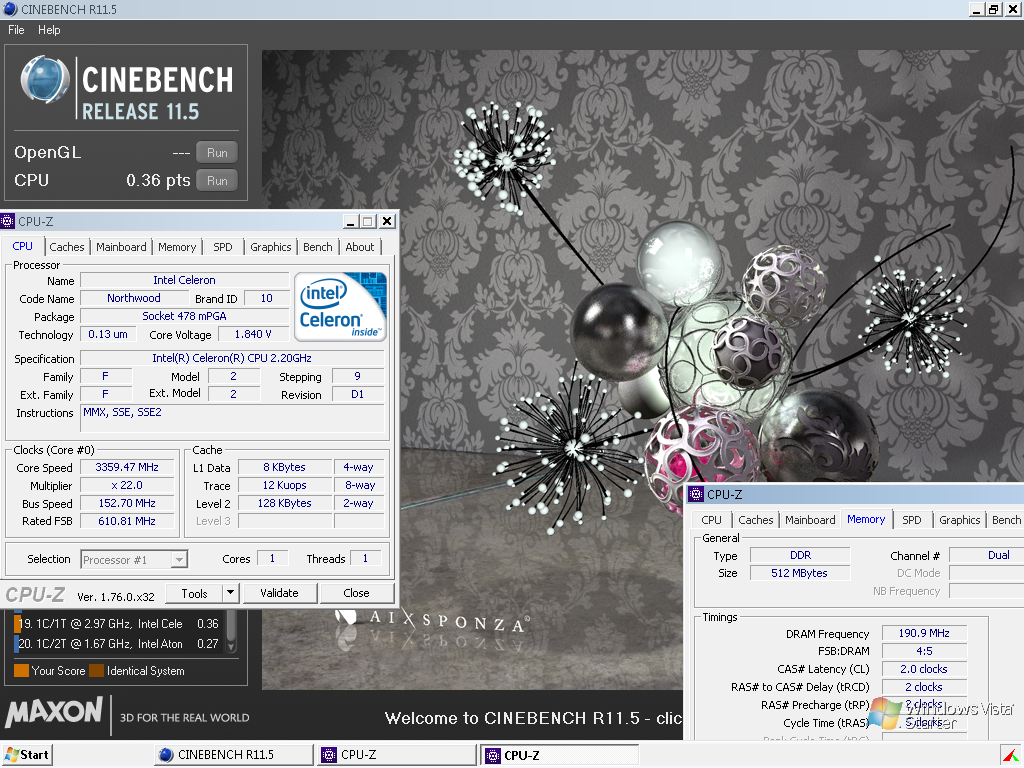Click the Intel Celeron name field
Image resolution: width=1024 pixels, height=768 pixels.
[184, 280]
